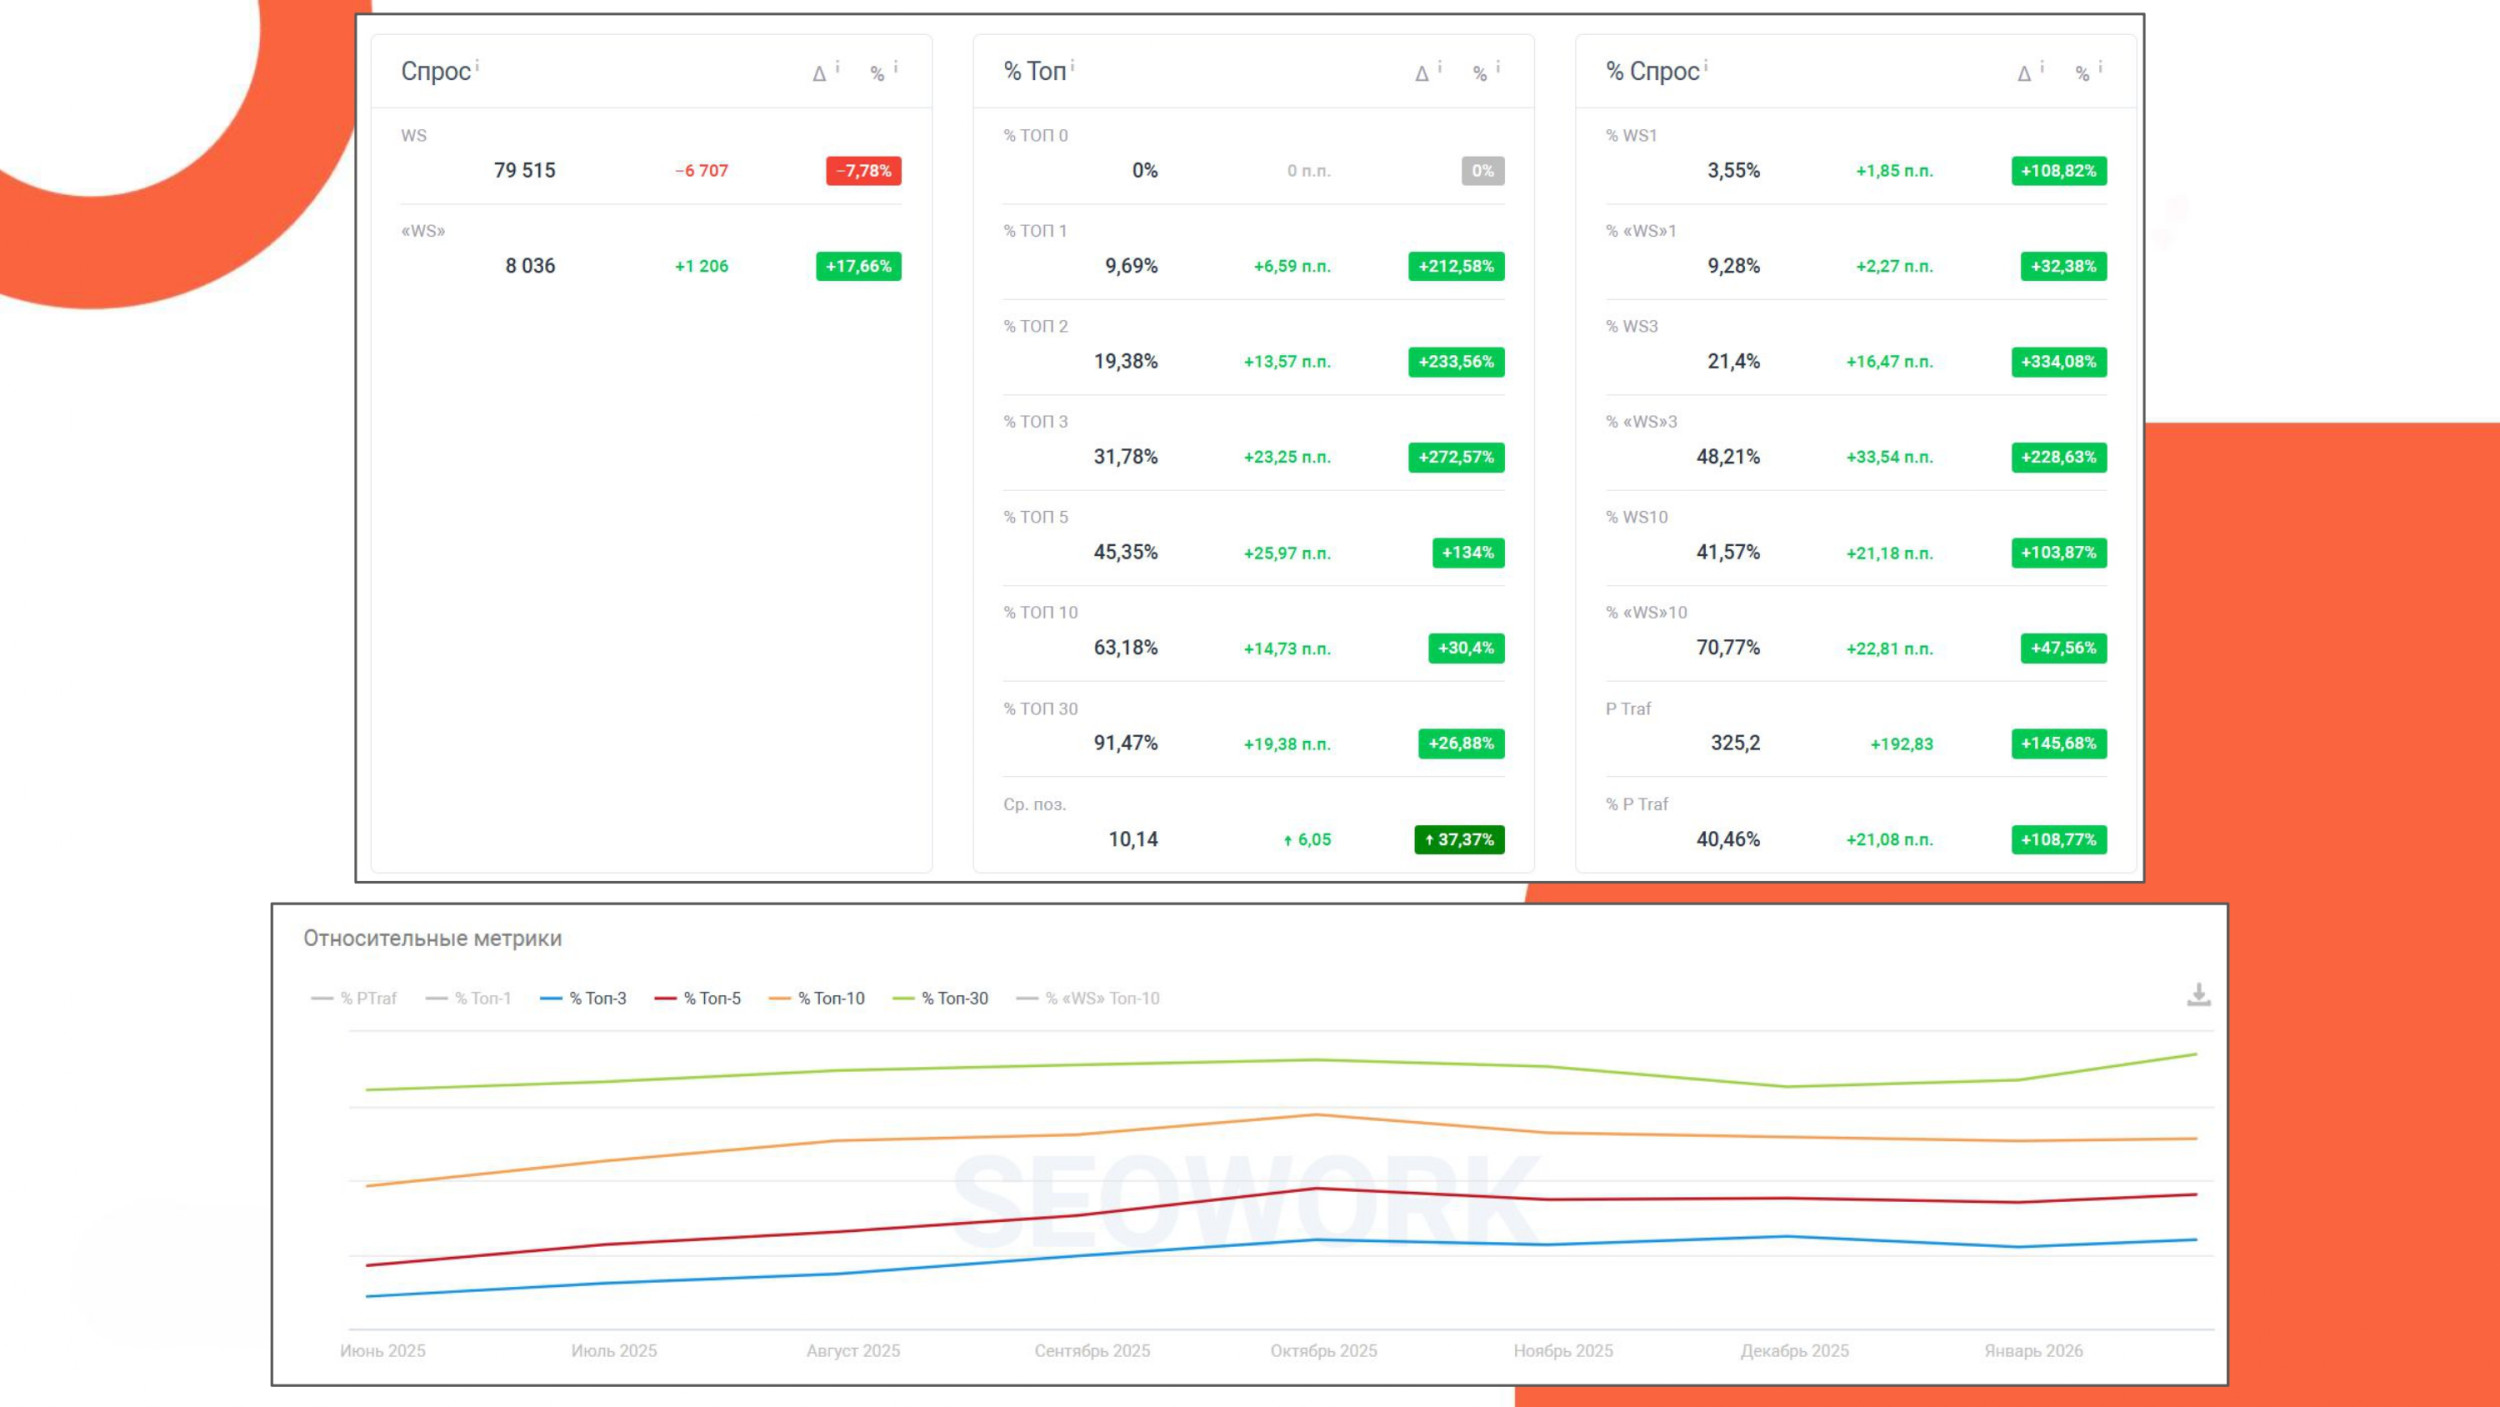Hide the % Топ-5 series
Viewport: 2500px width, 1407px height.
(697, 998)
